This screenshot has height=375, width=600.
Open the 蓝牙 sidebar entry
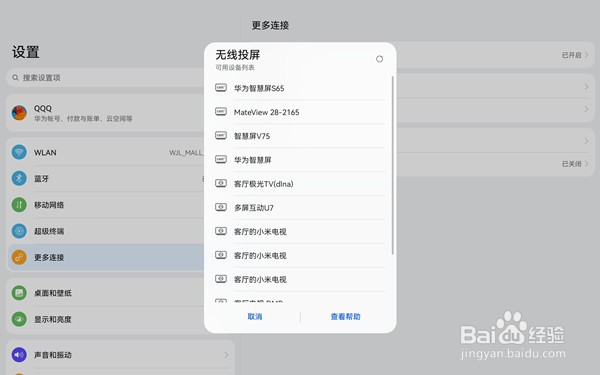[x=106, y=178]
